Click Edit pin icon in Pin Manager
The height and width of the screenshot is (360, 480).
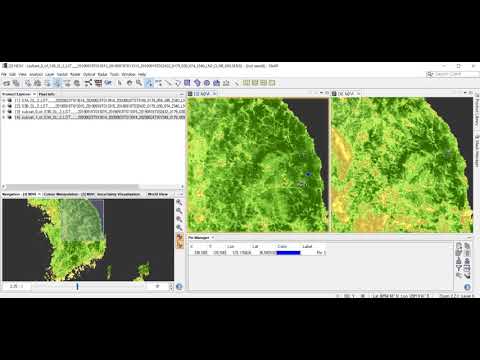(459, 254)
